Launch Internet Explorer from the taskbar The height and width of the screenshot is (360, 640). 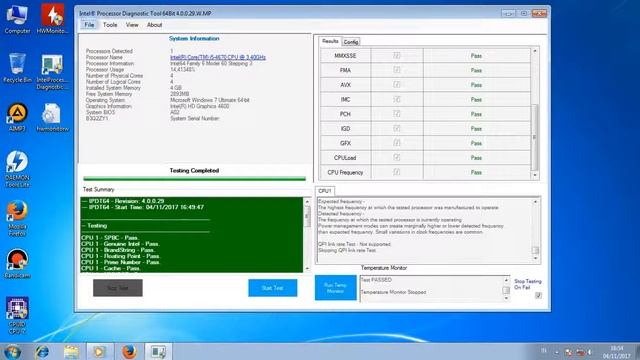[x=42, y=351]
